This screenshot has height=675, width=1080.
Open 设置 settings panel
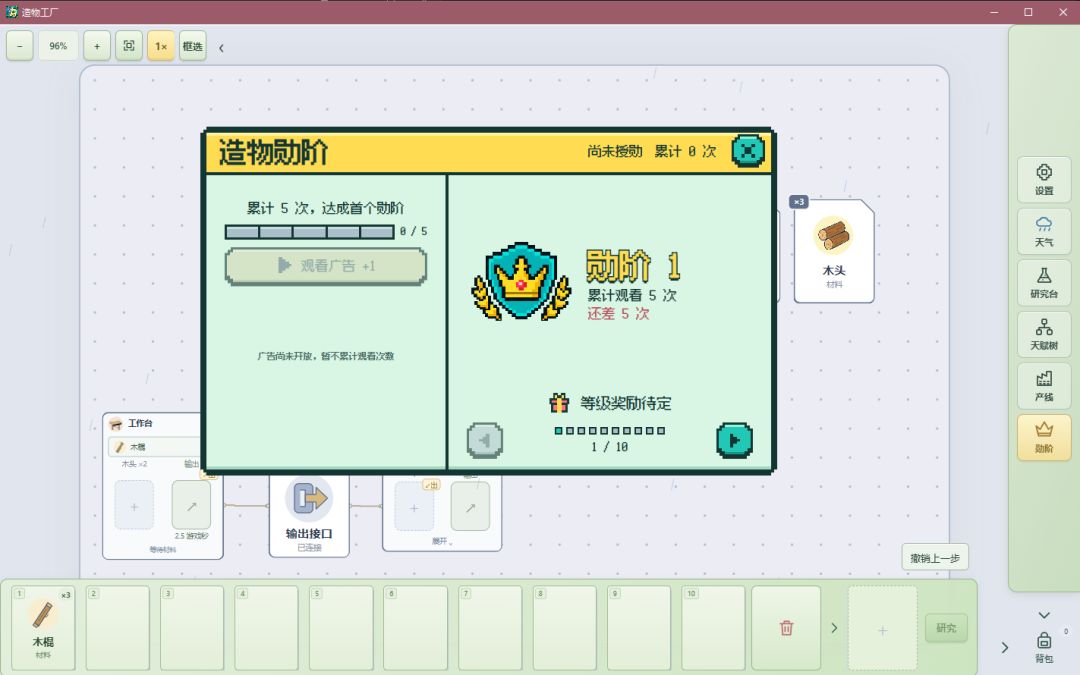[1044, 179]
